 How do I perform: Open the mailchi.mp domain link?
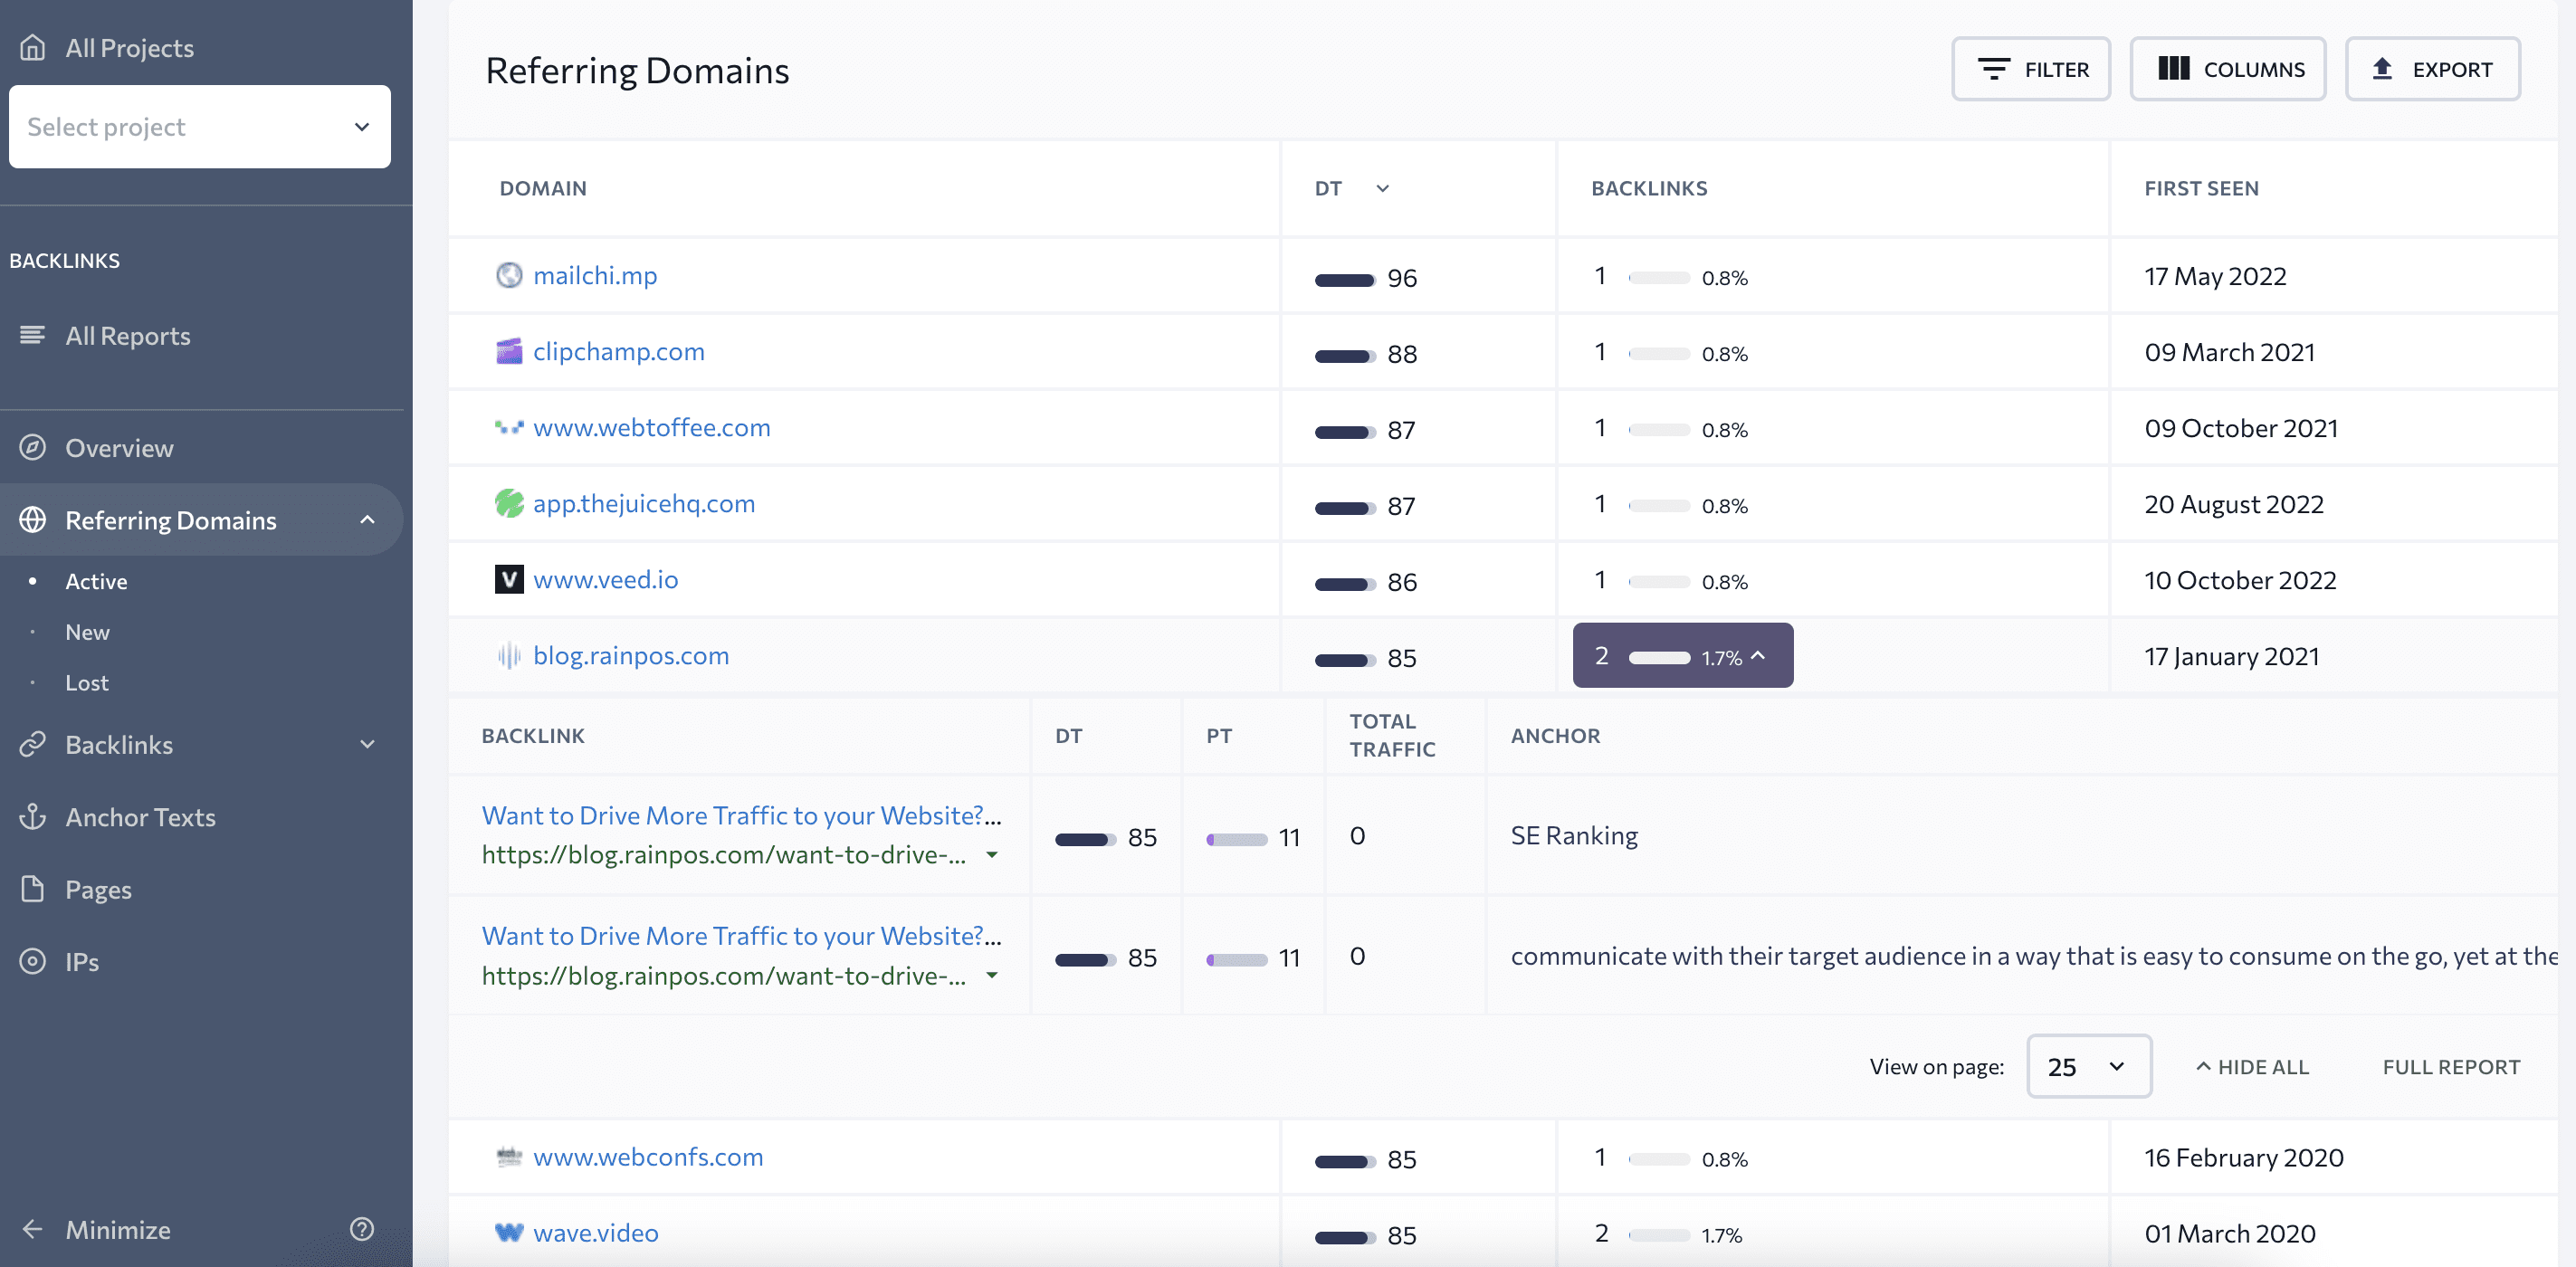pyautogui.click(x=595, y=275)
